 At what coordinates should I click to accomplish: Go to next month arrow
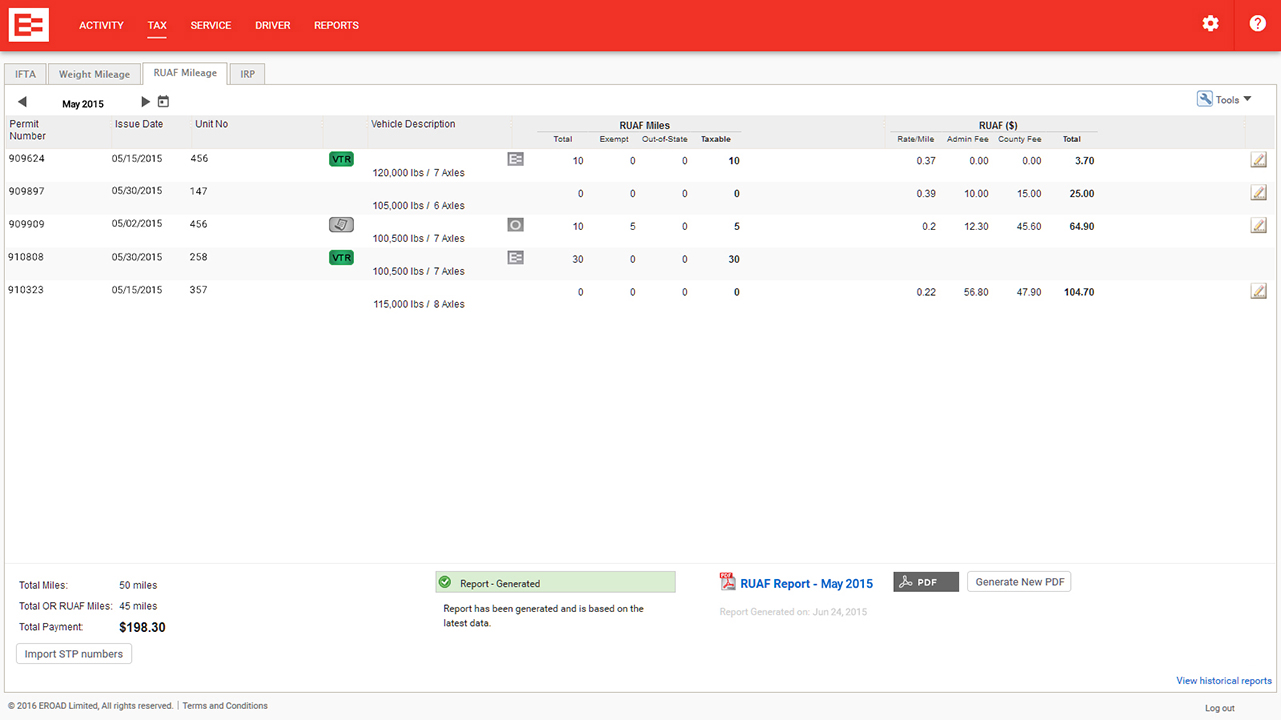145,102
